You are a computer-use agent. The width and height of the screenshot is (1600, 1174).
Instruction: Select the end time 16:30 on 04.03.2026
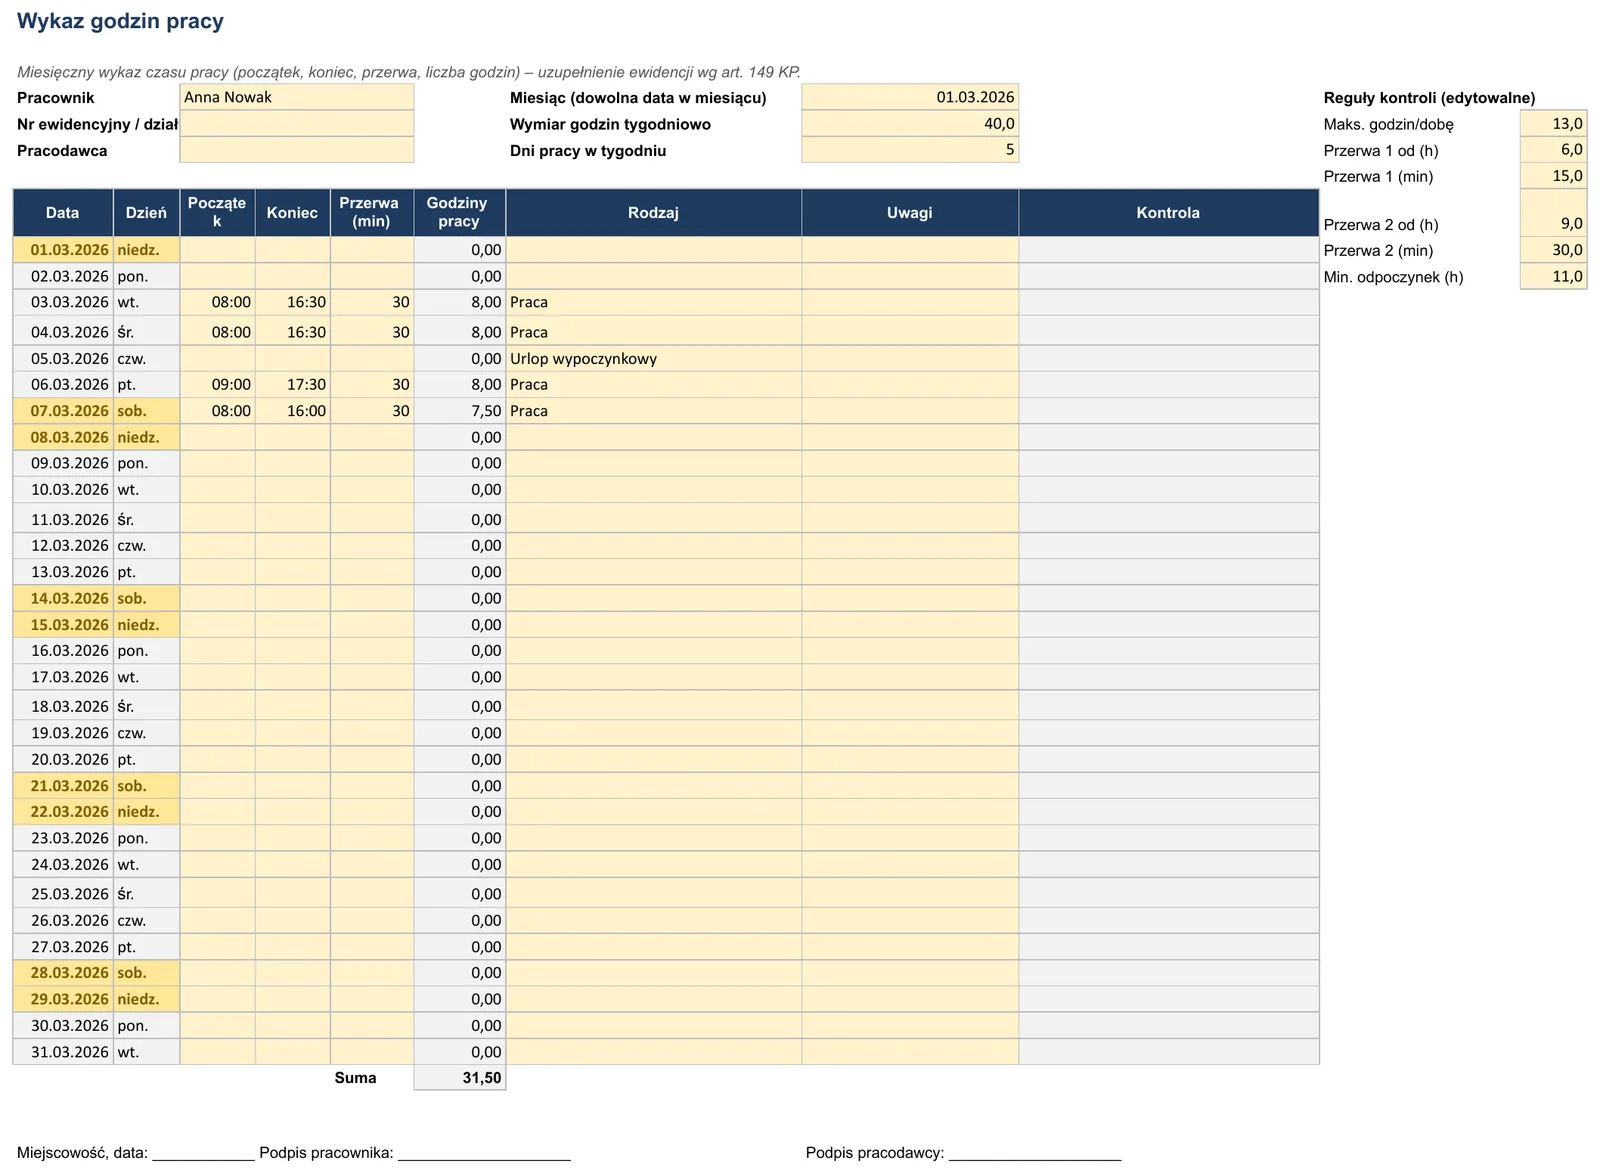[292, 331]
